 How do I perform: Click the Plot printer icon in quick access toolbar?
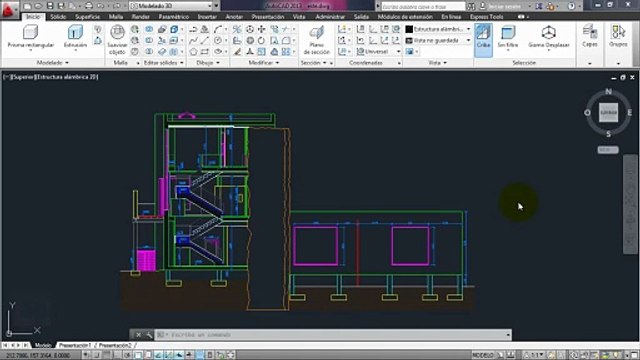88,6
